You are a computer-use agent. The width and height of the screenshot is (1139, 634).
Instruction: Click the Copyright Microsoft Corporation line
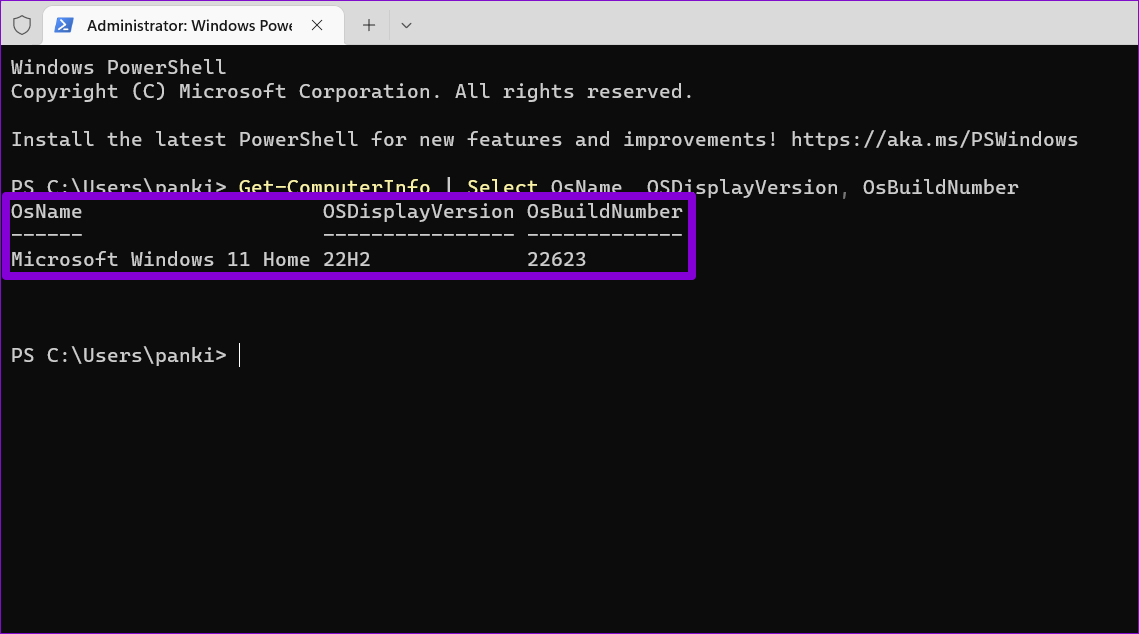pos(351,92)
